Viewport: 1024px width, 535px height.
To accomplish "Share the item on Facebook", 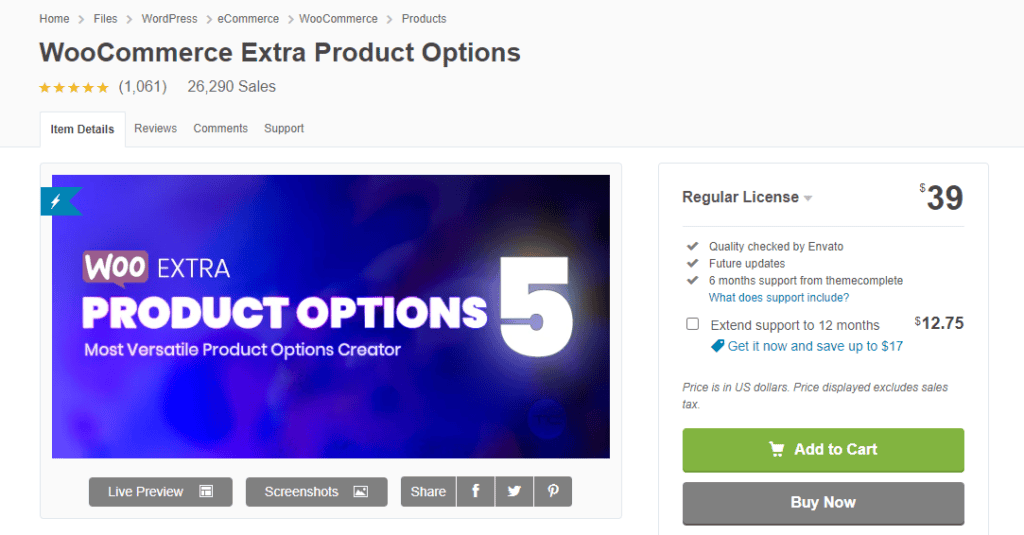I will [475, 491].
